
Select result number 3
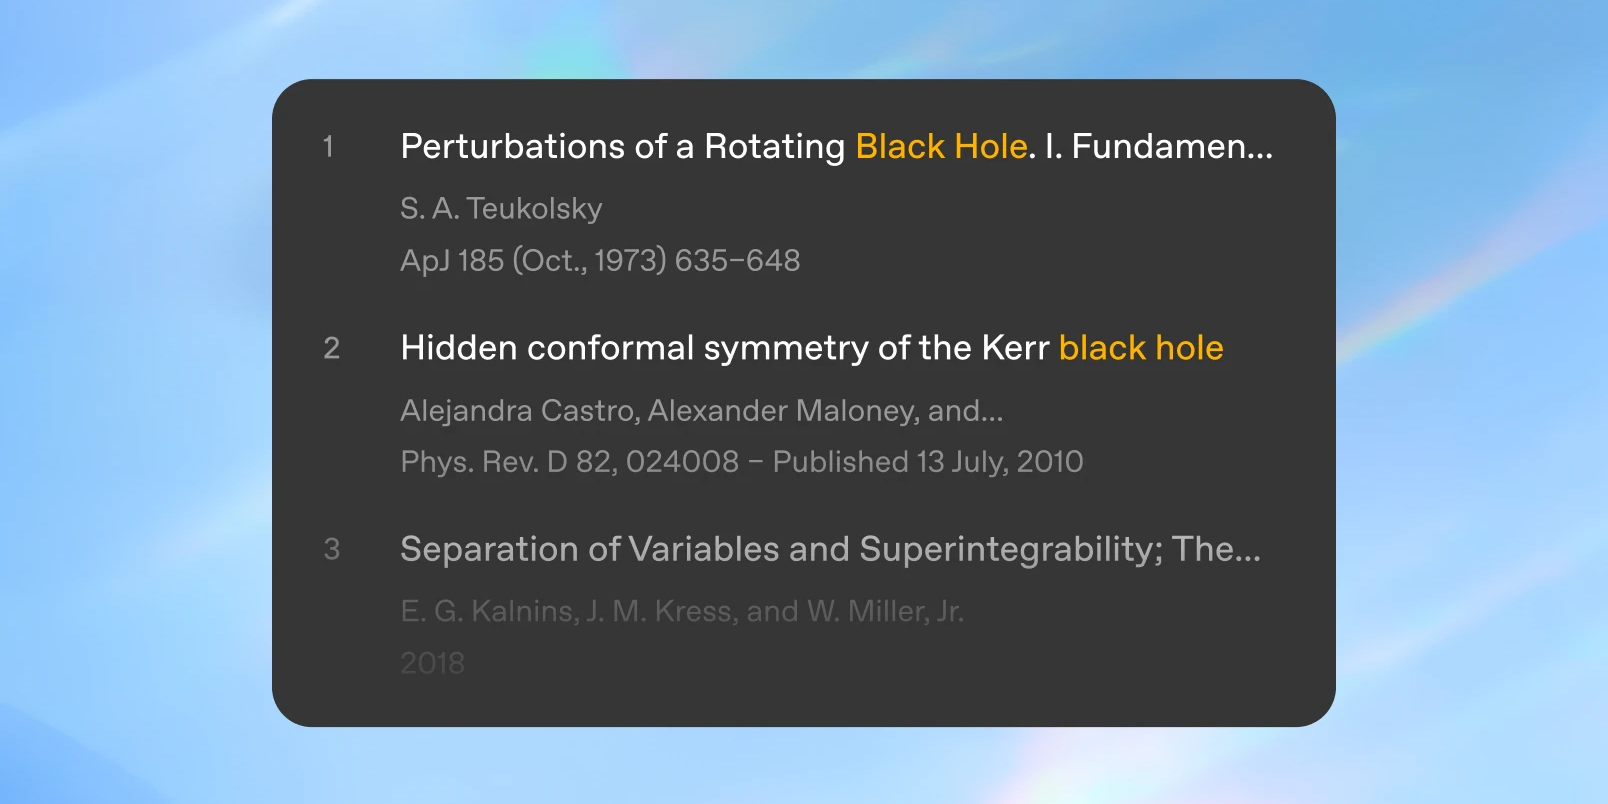[332, 550]
